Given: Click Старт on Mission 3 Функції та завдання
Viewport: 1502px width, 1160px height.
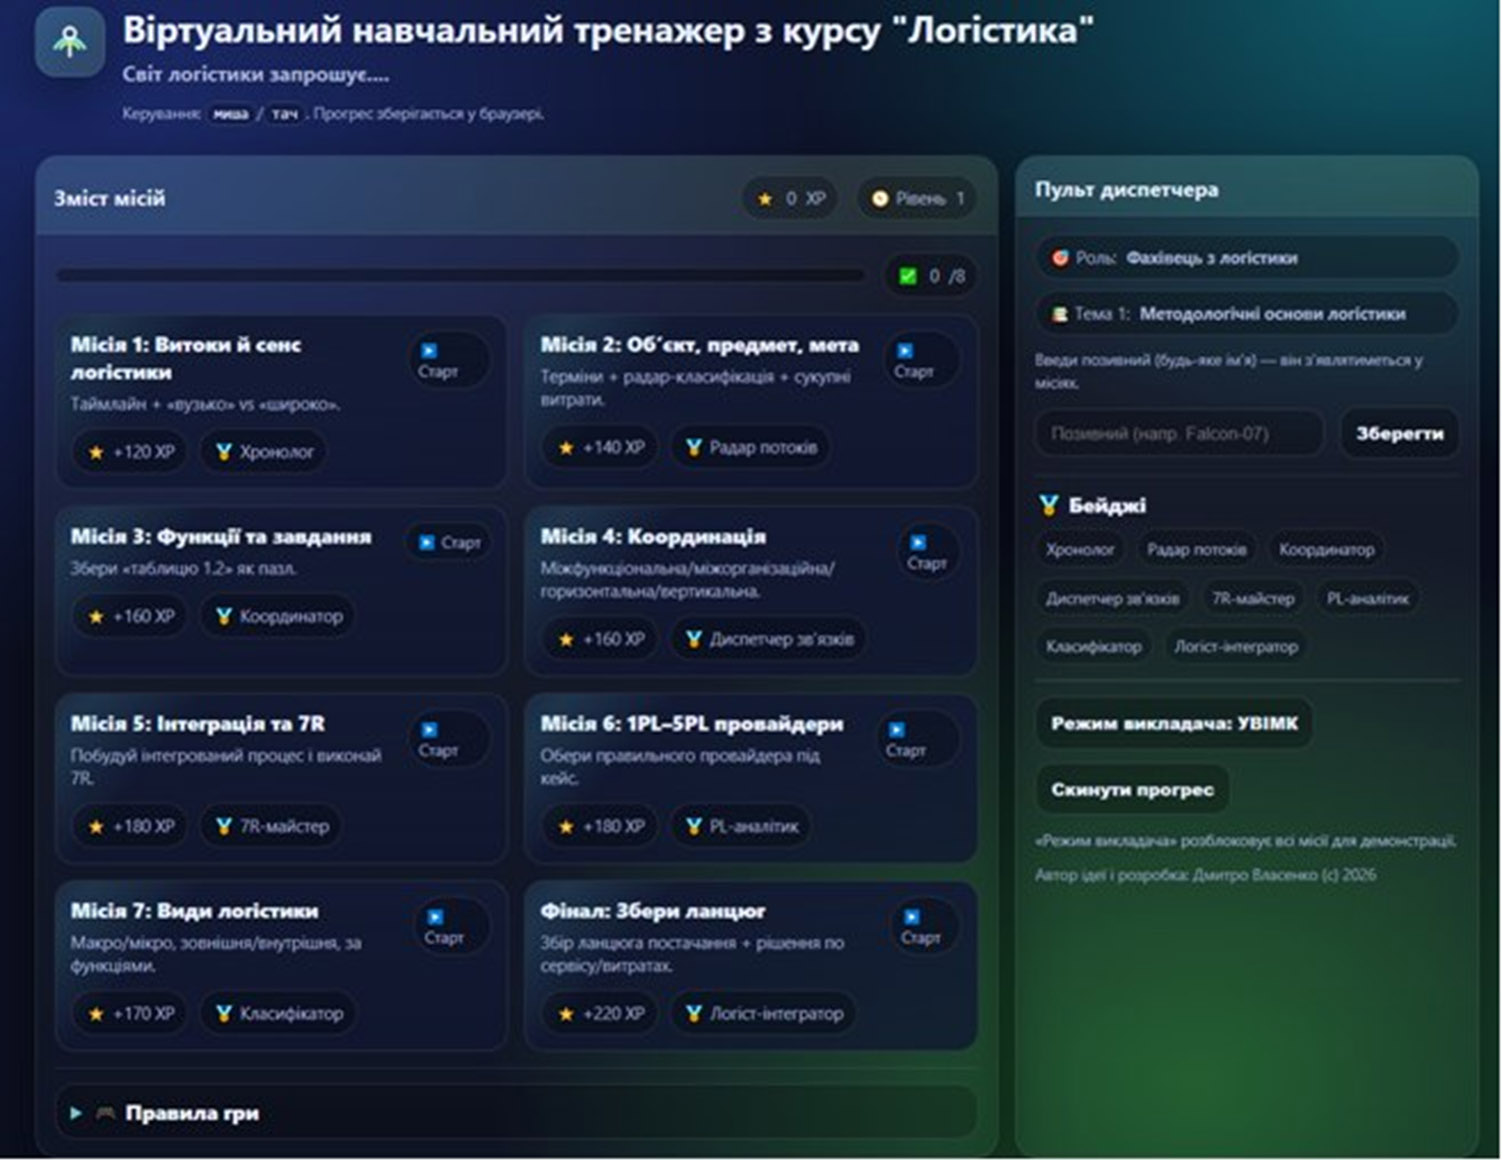Looking at the screenshot, I should 449,542.
